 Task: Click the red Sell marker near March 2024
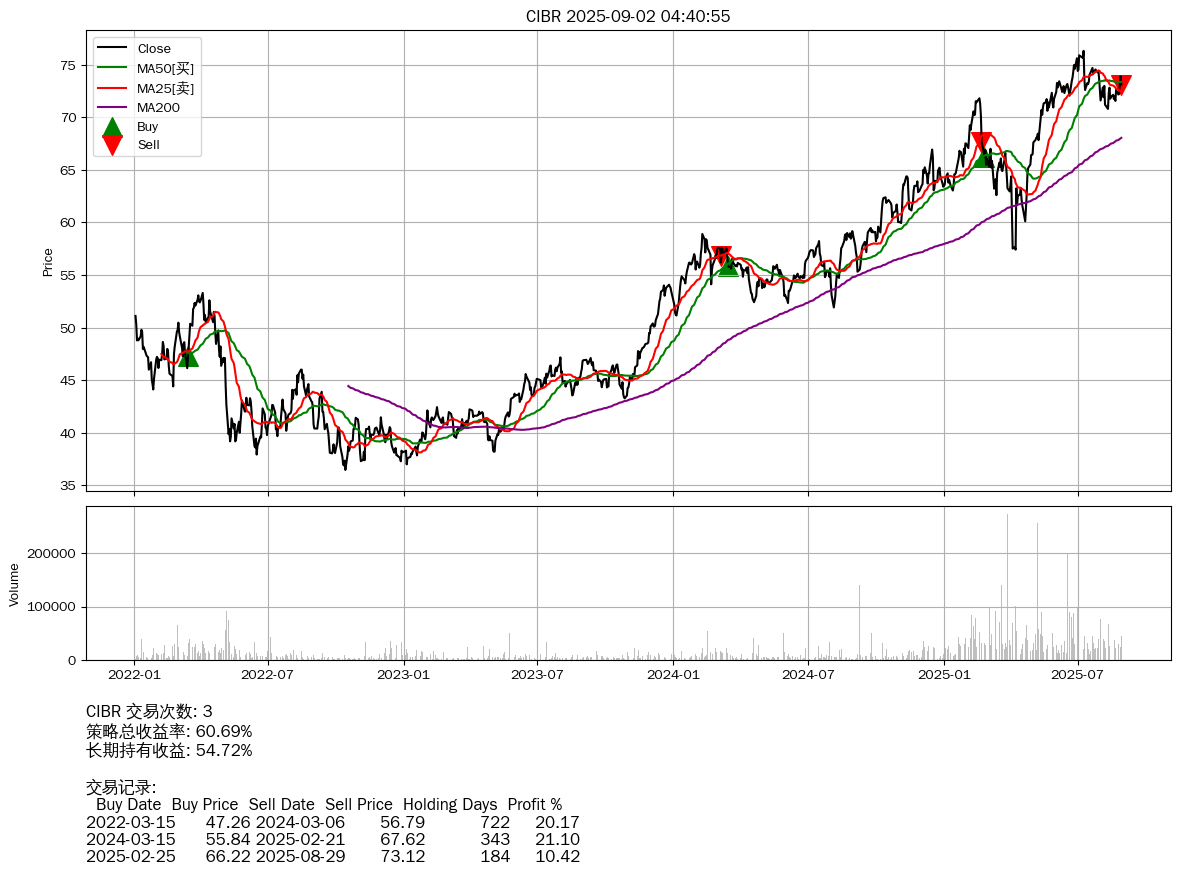coord(722,255)
